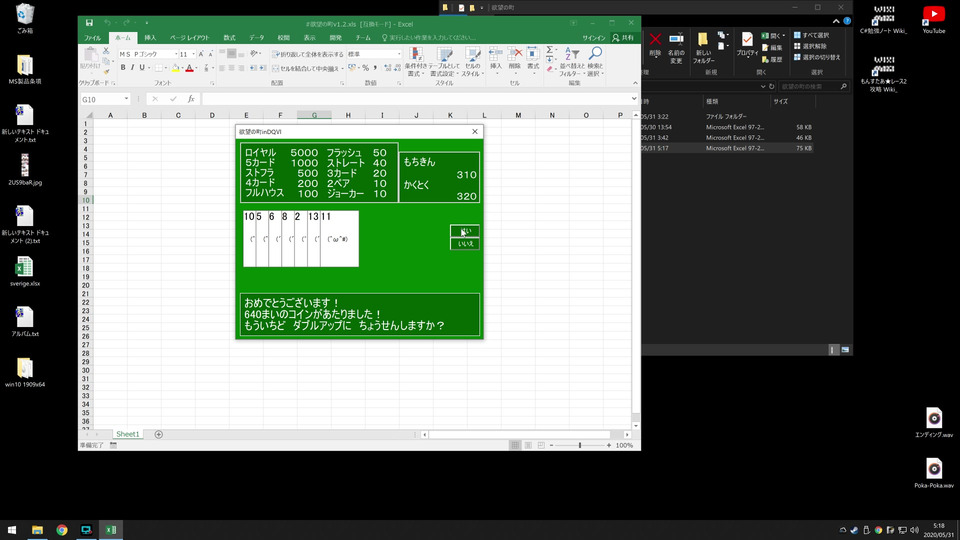The width and height of the screenshot is (960, 540).
Task: Toggle bold formatting in the Excel ribbon
Action: pos(123,68)
